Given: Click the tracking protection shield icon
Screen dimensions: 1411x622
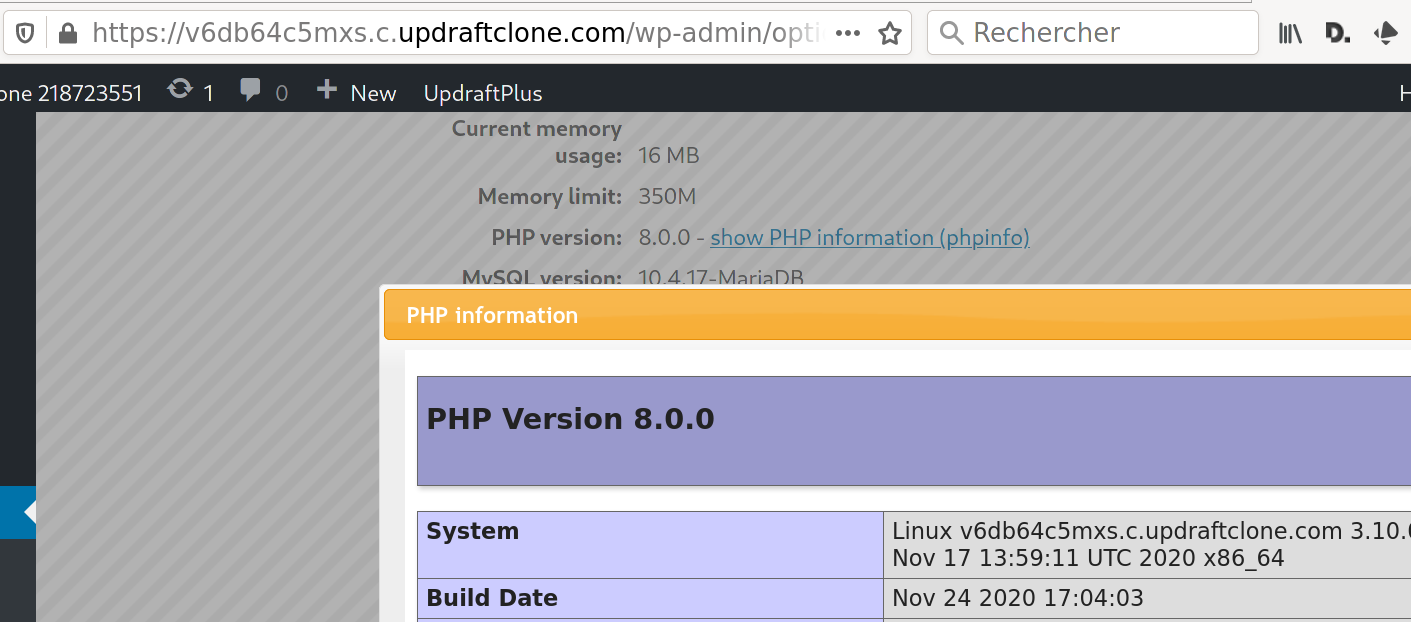Looking at the screenshot, I should coord(26,33).
